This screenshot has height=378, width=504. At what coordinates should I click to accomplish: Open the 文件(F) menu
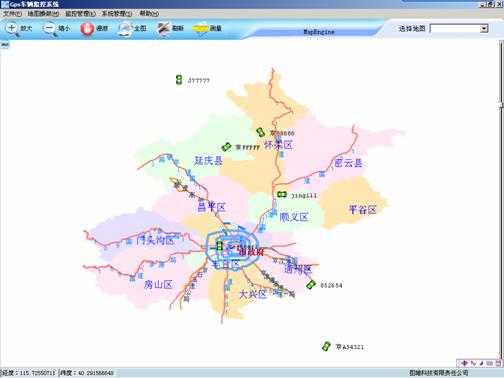pyautogui.click(x=12, y=14)
